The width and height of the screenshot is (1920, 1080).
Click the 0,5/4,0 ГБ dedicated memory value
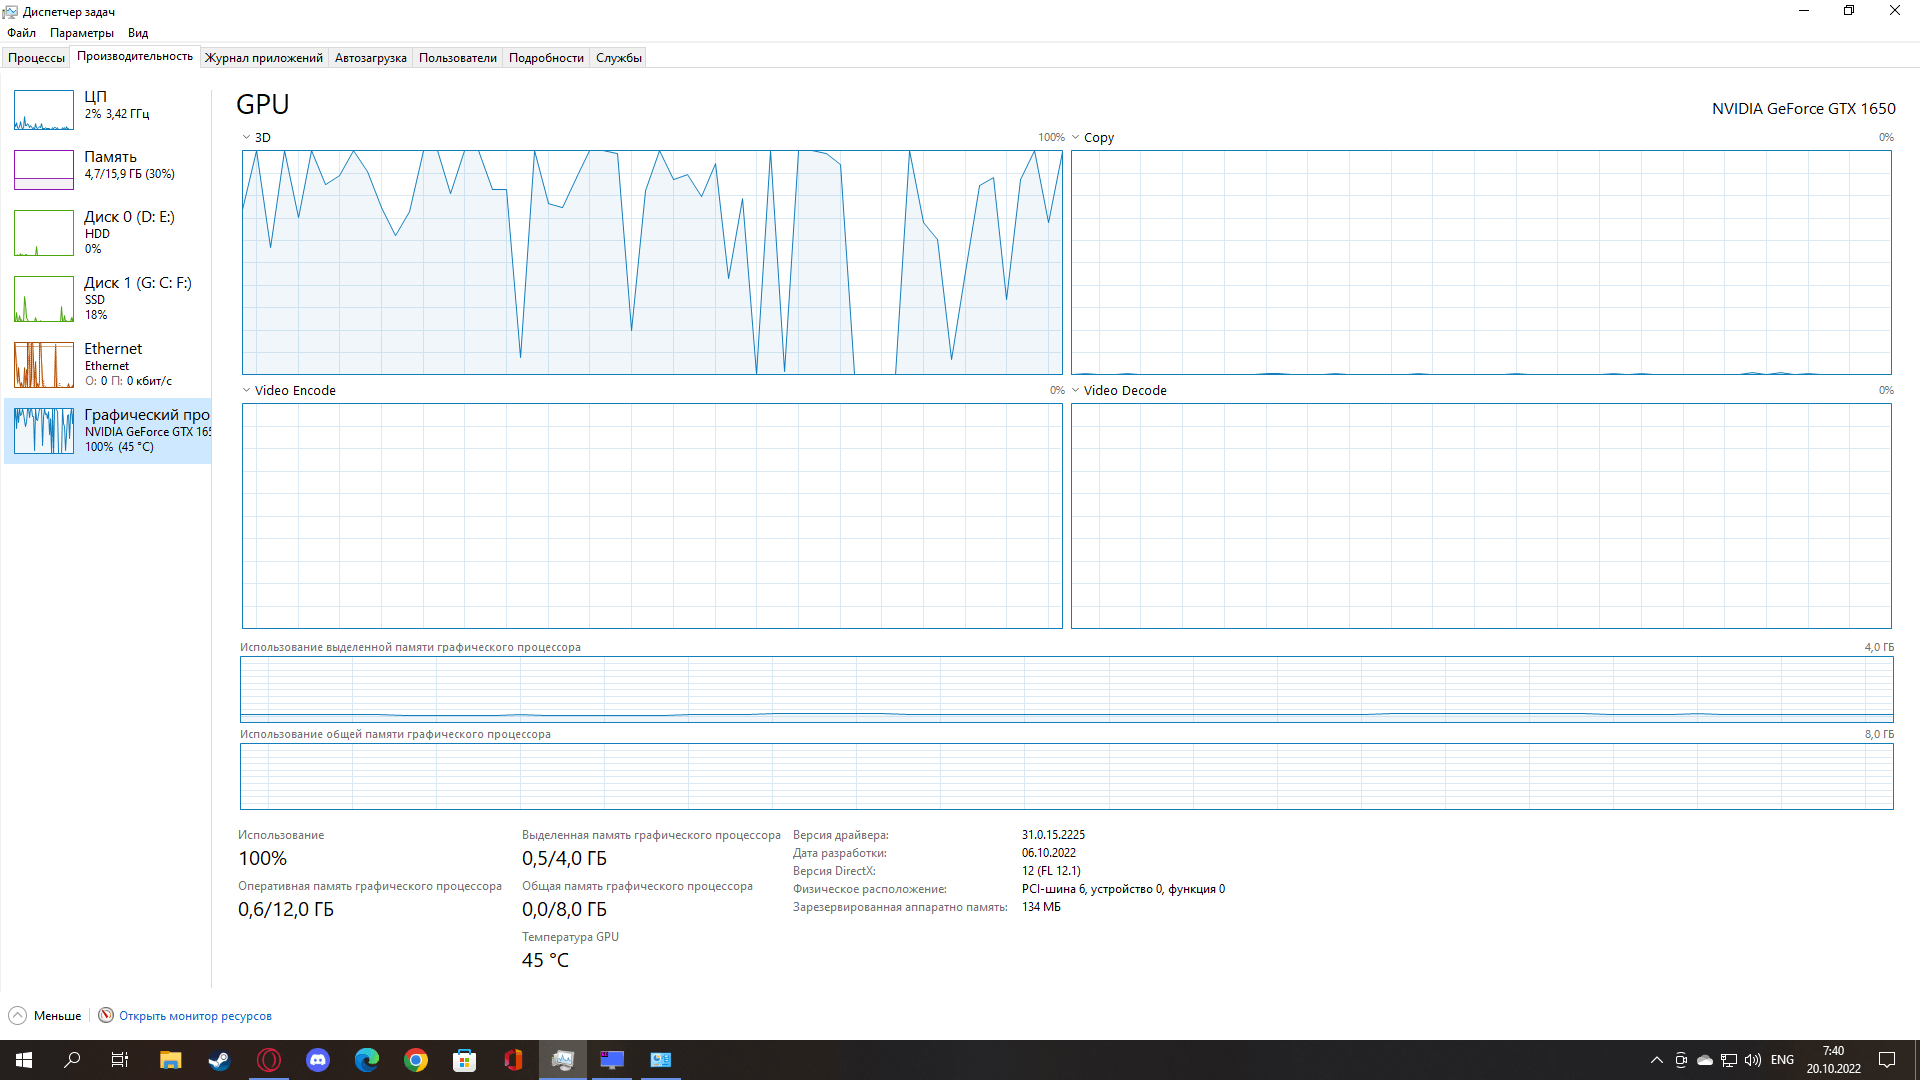pos(564,859)
